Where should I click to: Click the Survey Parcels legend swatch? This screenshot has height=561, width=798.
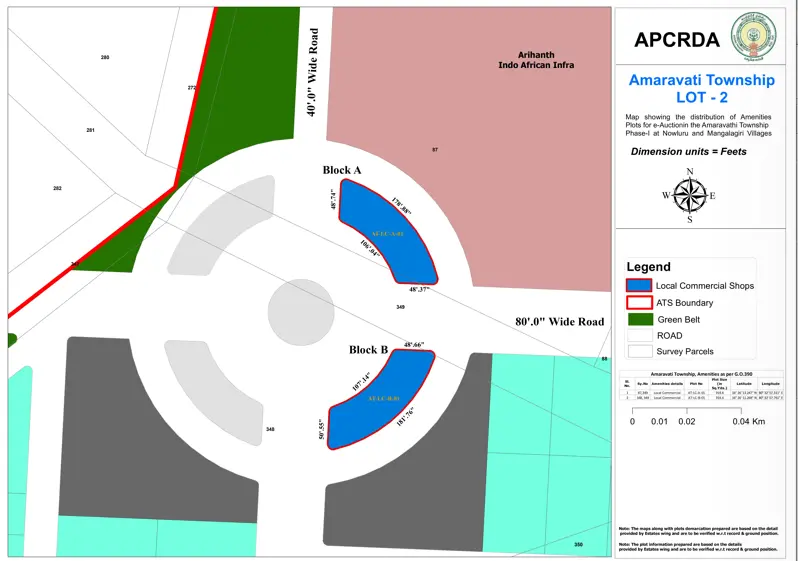(x=640, y=351)
